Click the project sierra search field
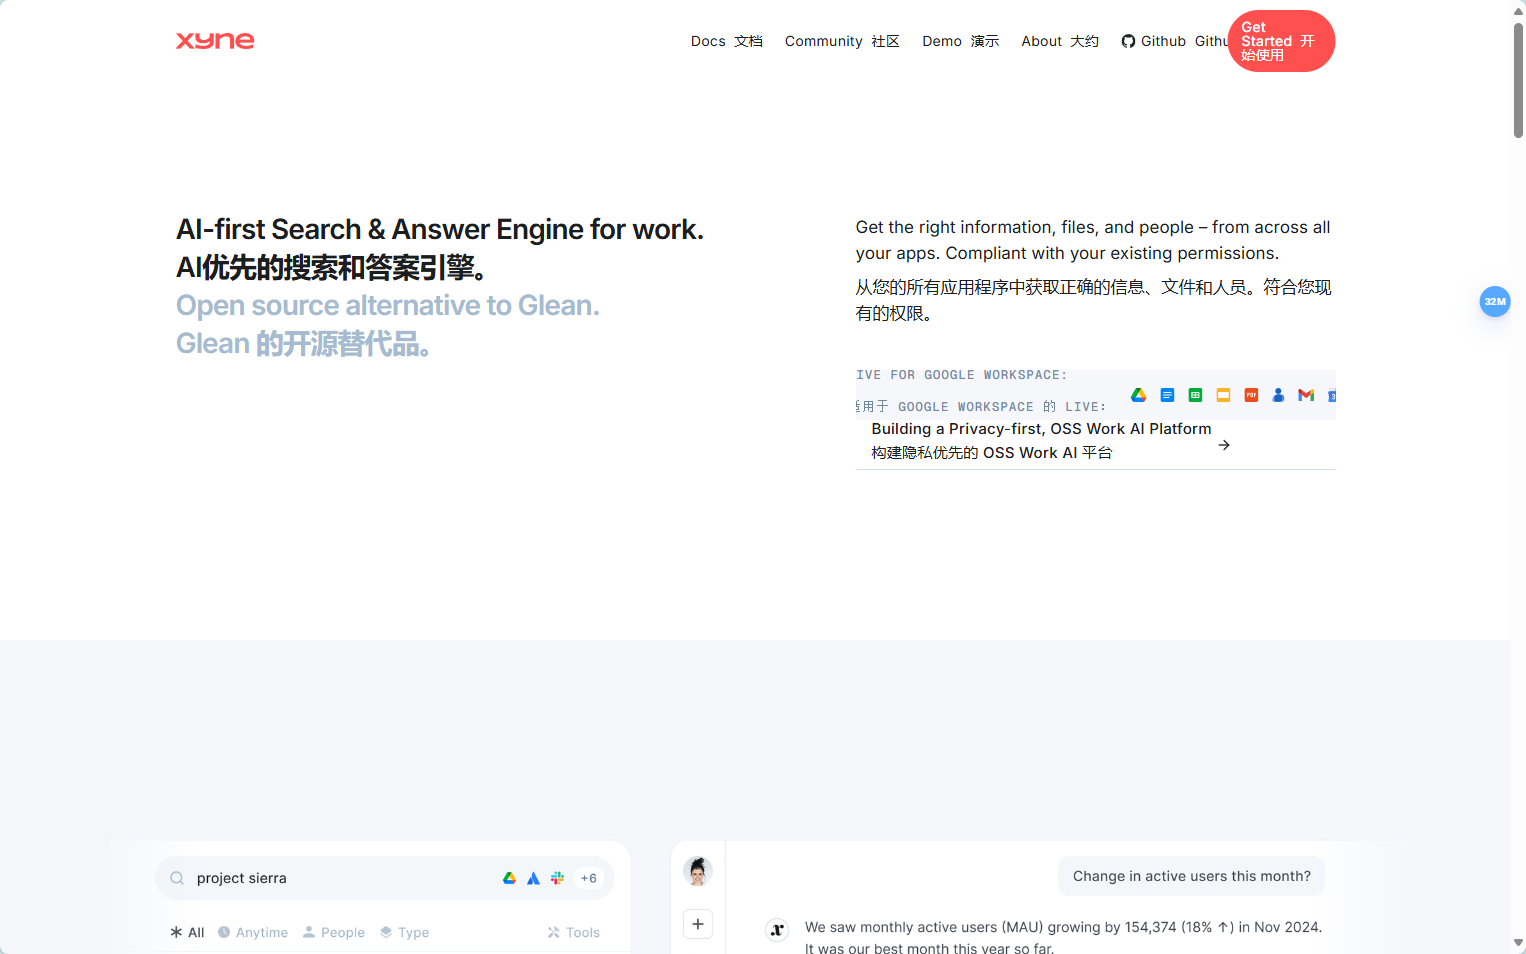The height and width of the screenshot is (954, 1526). coord(385,878)
